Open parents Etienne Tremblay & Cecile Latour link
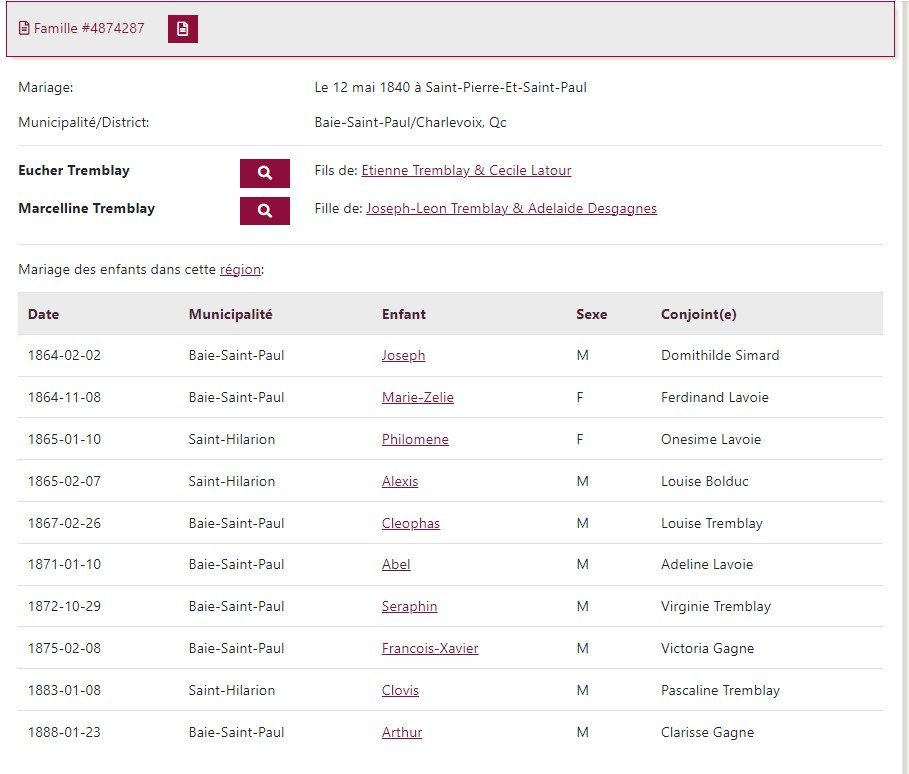This screenshot has width=909, height=774. 466,170
